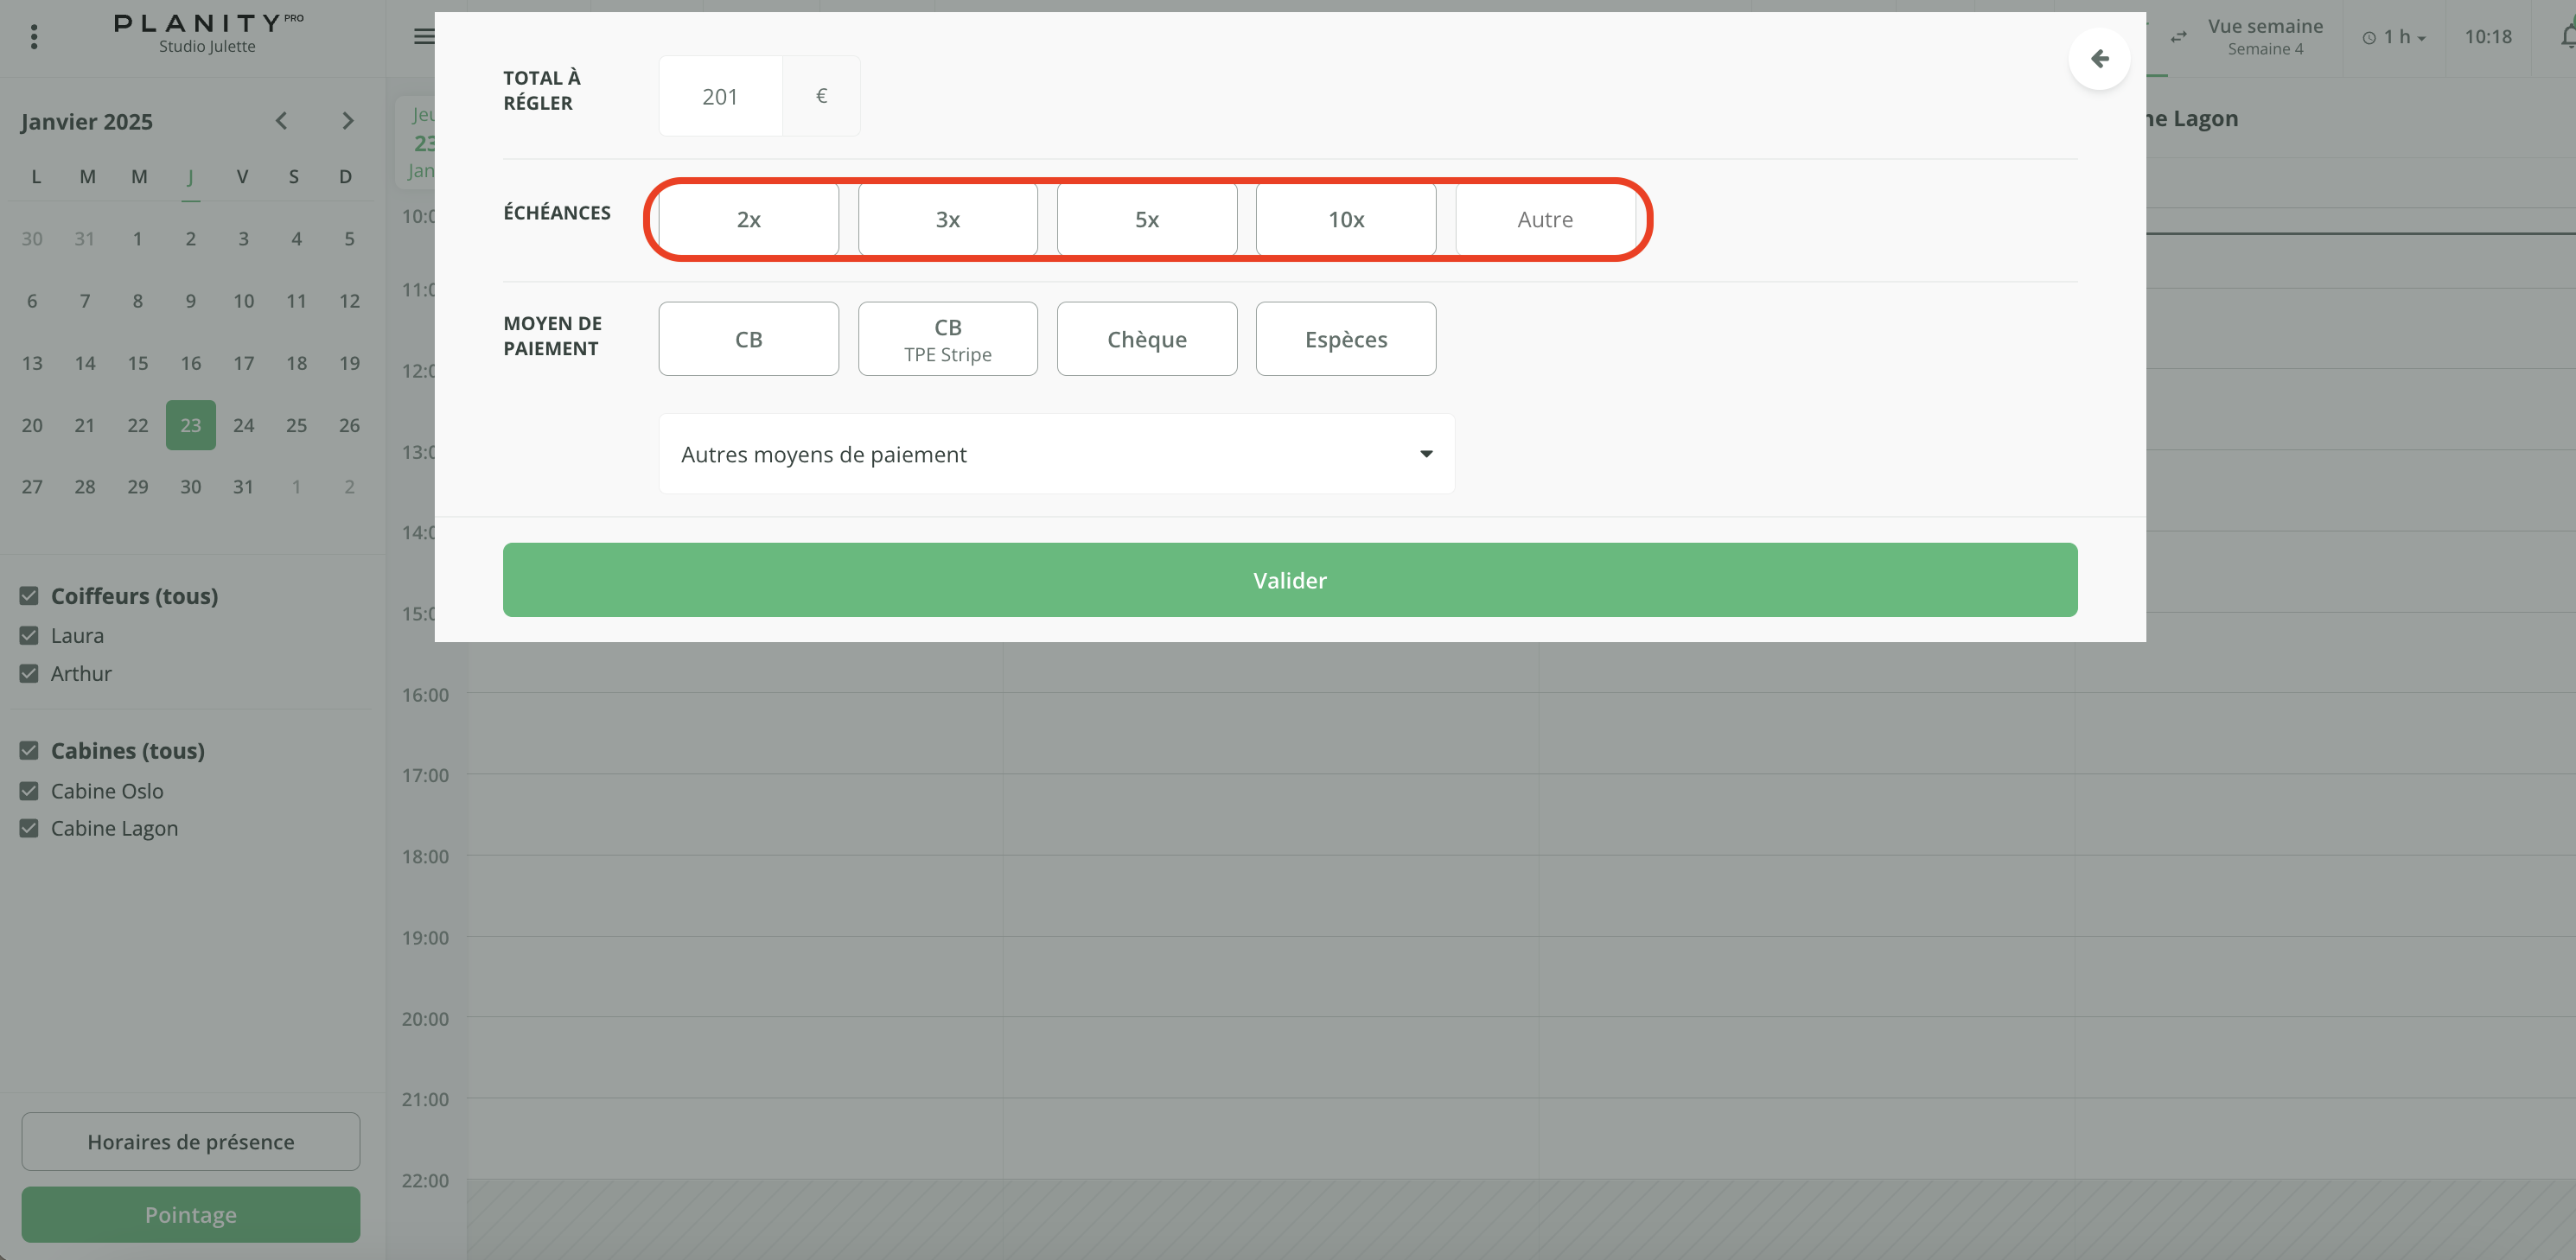
Task: Open the three-dot menu near Planity logo
Action: [34, 37]
